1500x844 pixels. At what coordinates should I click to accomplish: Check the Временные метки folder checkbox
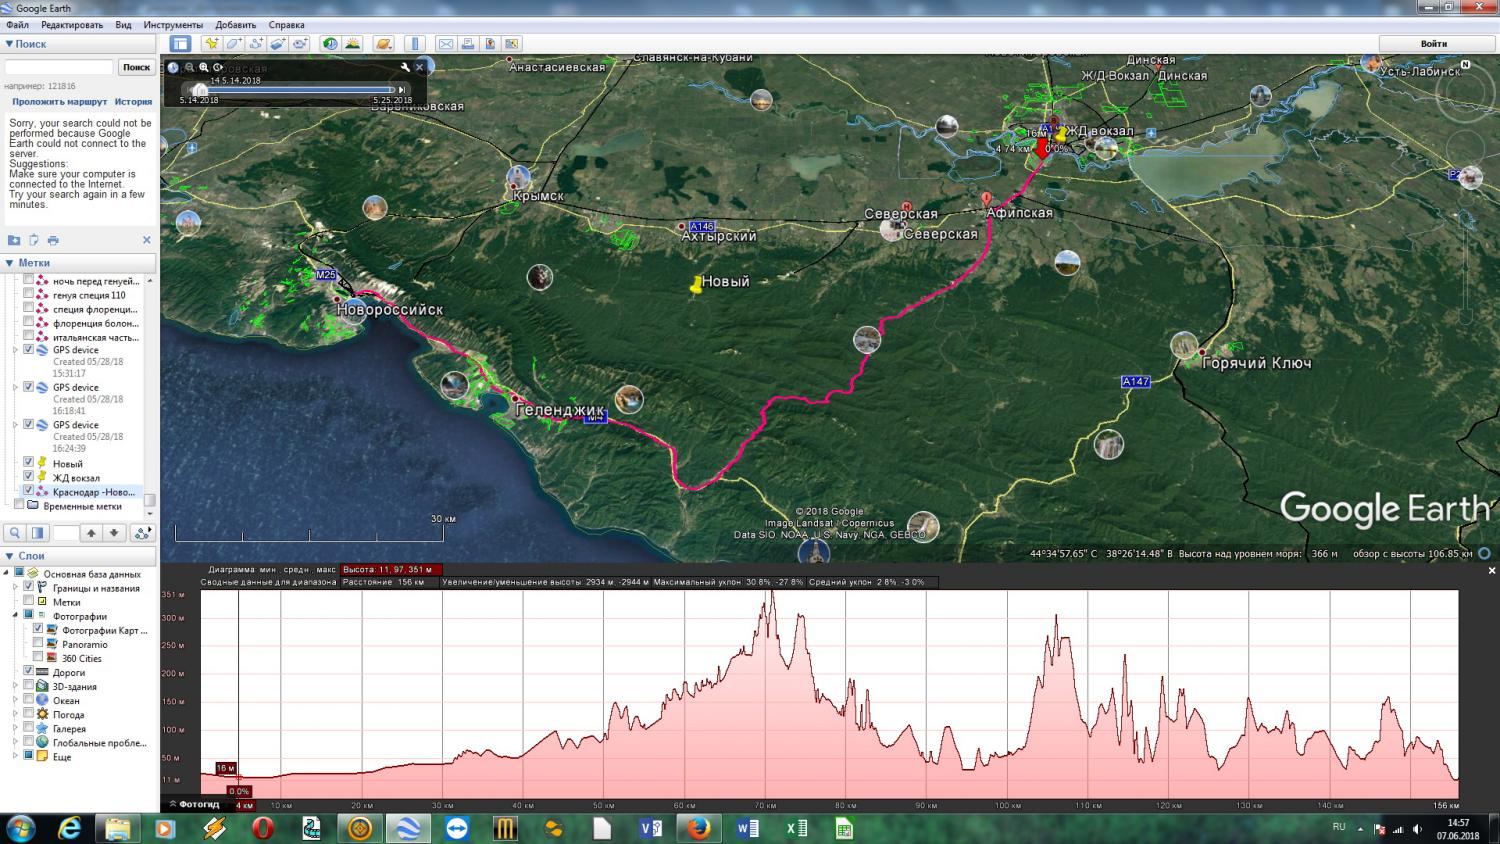pyautogui.click(x=19, y=505)
